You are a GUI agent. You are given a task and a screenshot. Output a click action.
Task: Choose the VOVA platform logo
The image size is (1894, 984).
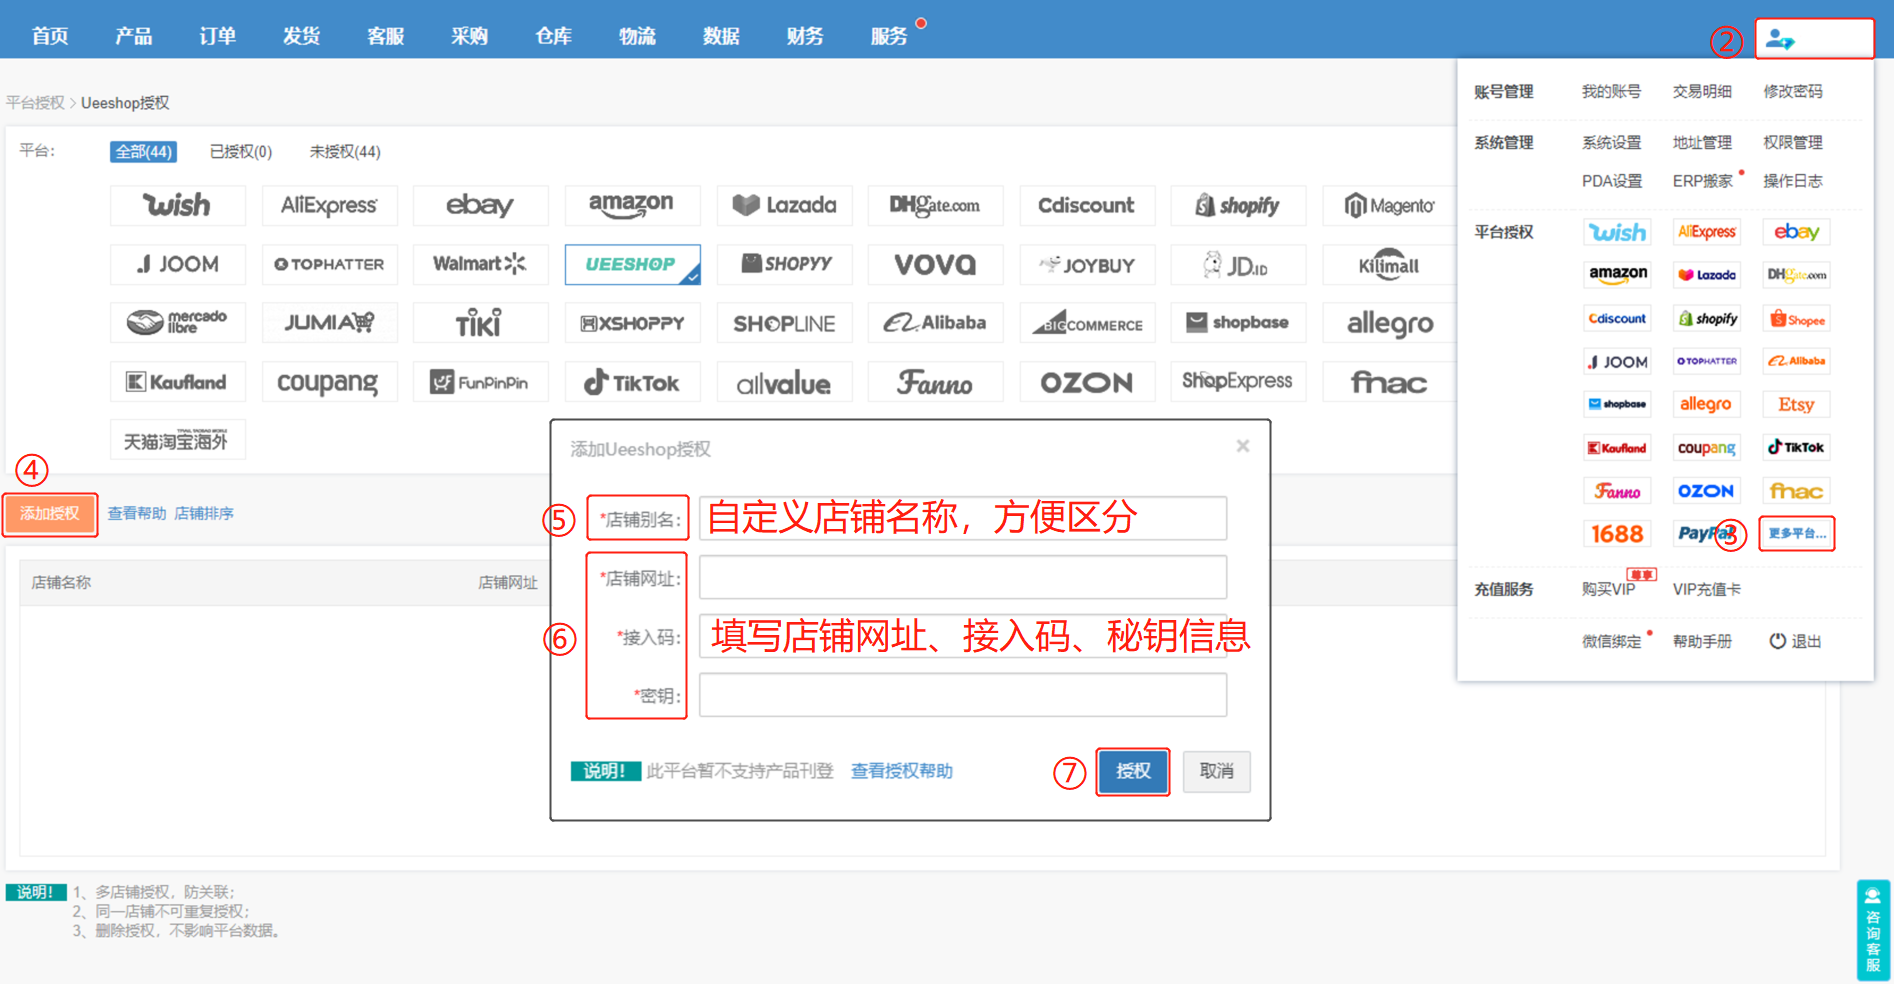[x=935, y=264]
